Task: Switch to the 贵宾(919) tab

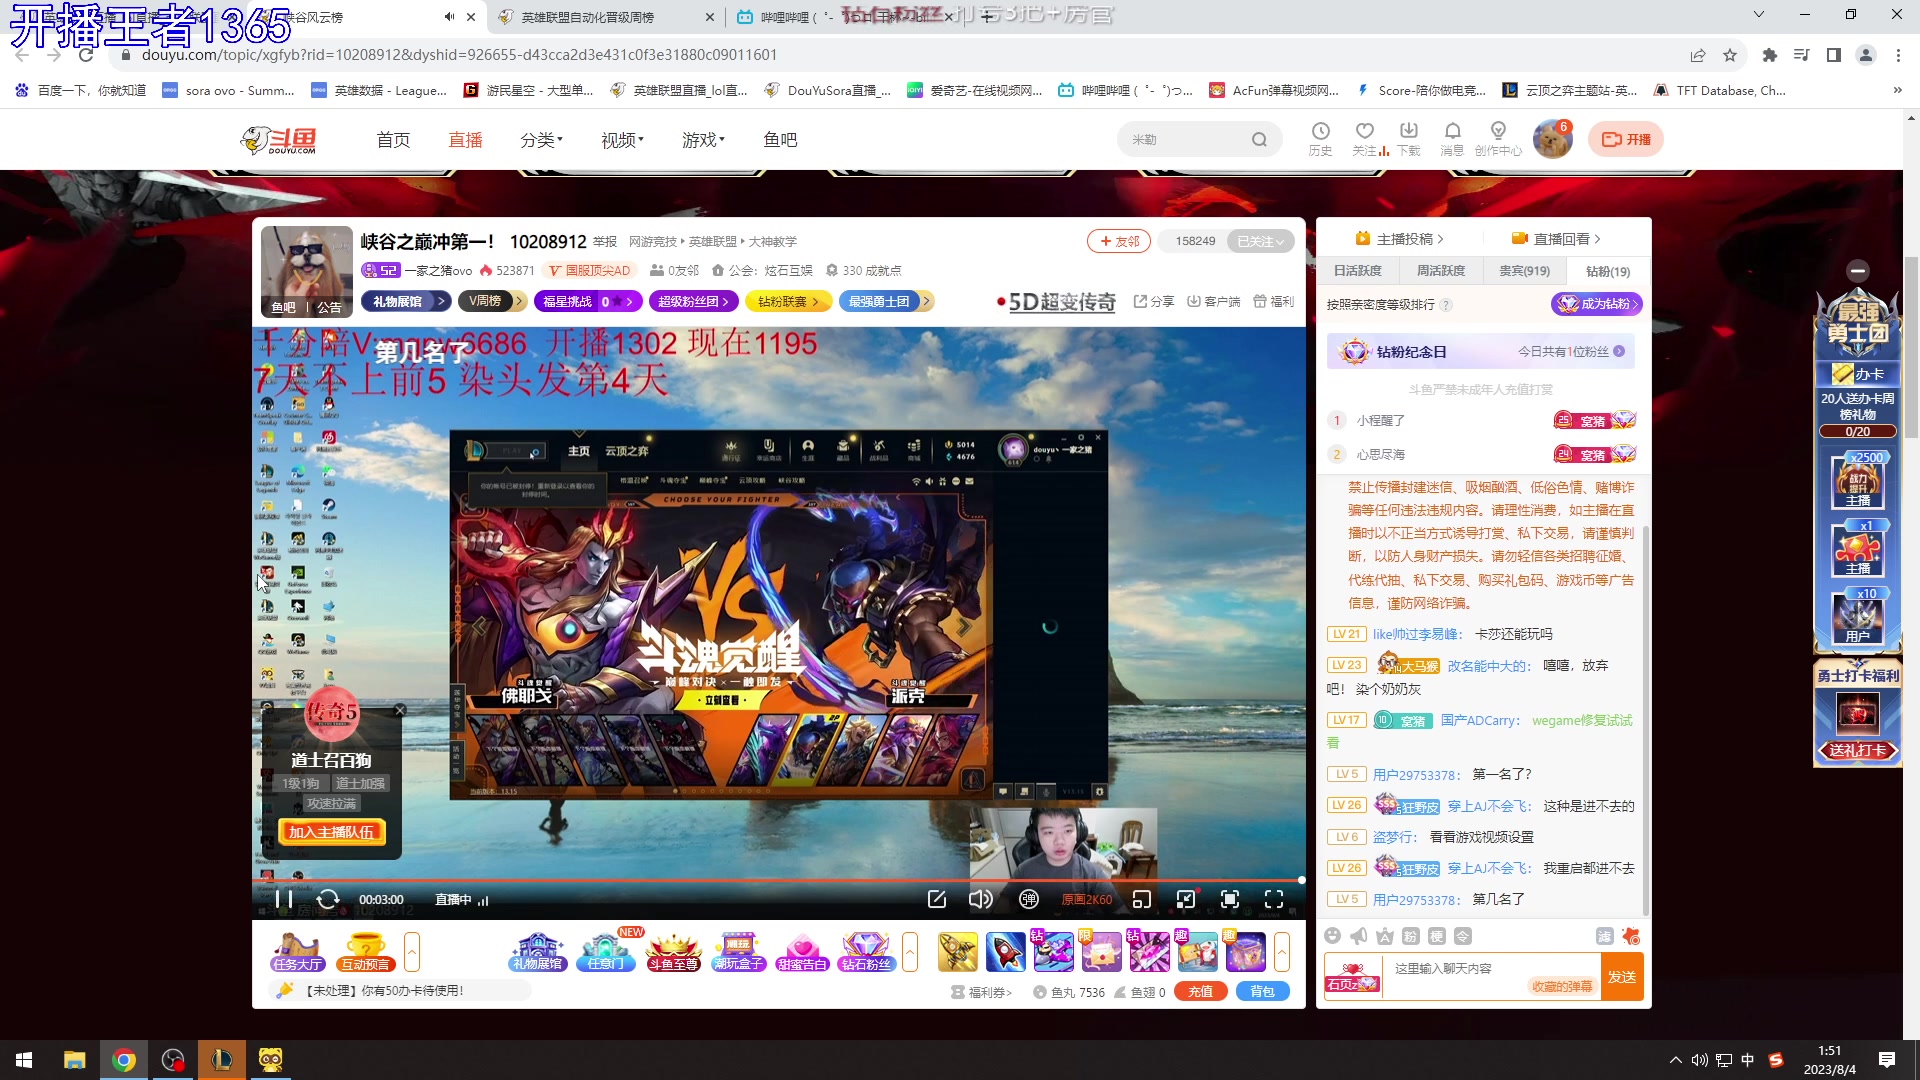Action: click(1524, 271)
